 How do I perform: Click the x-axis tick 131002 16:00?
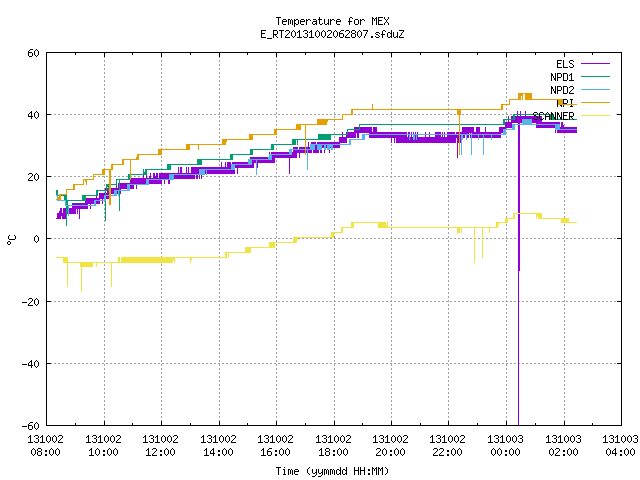coord(276,446)
